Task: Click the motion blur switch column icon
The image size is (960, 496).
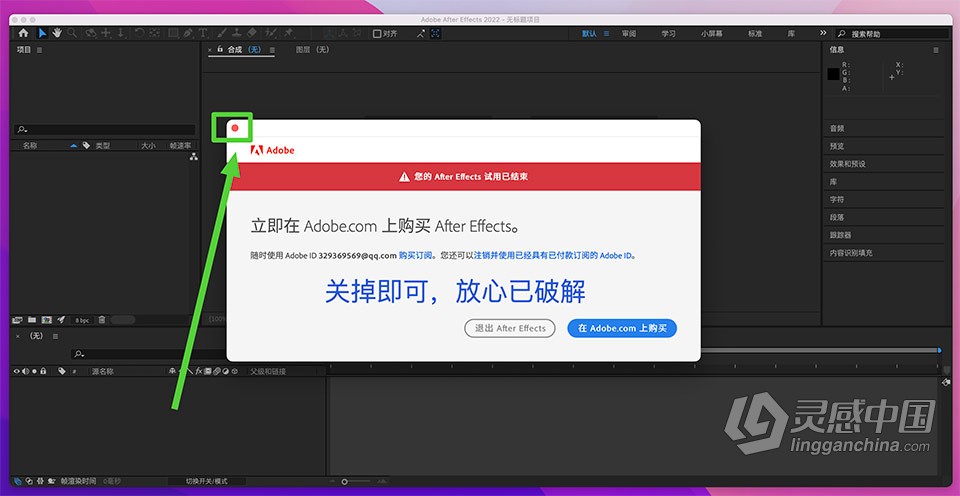Action: tap(217, 371)
